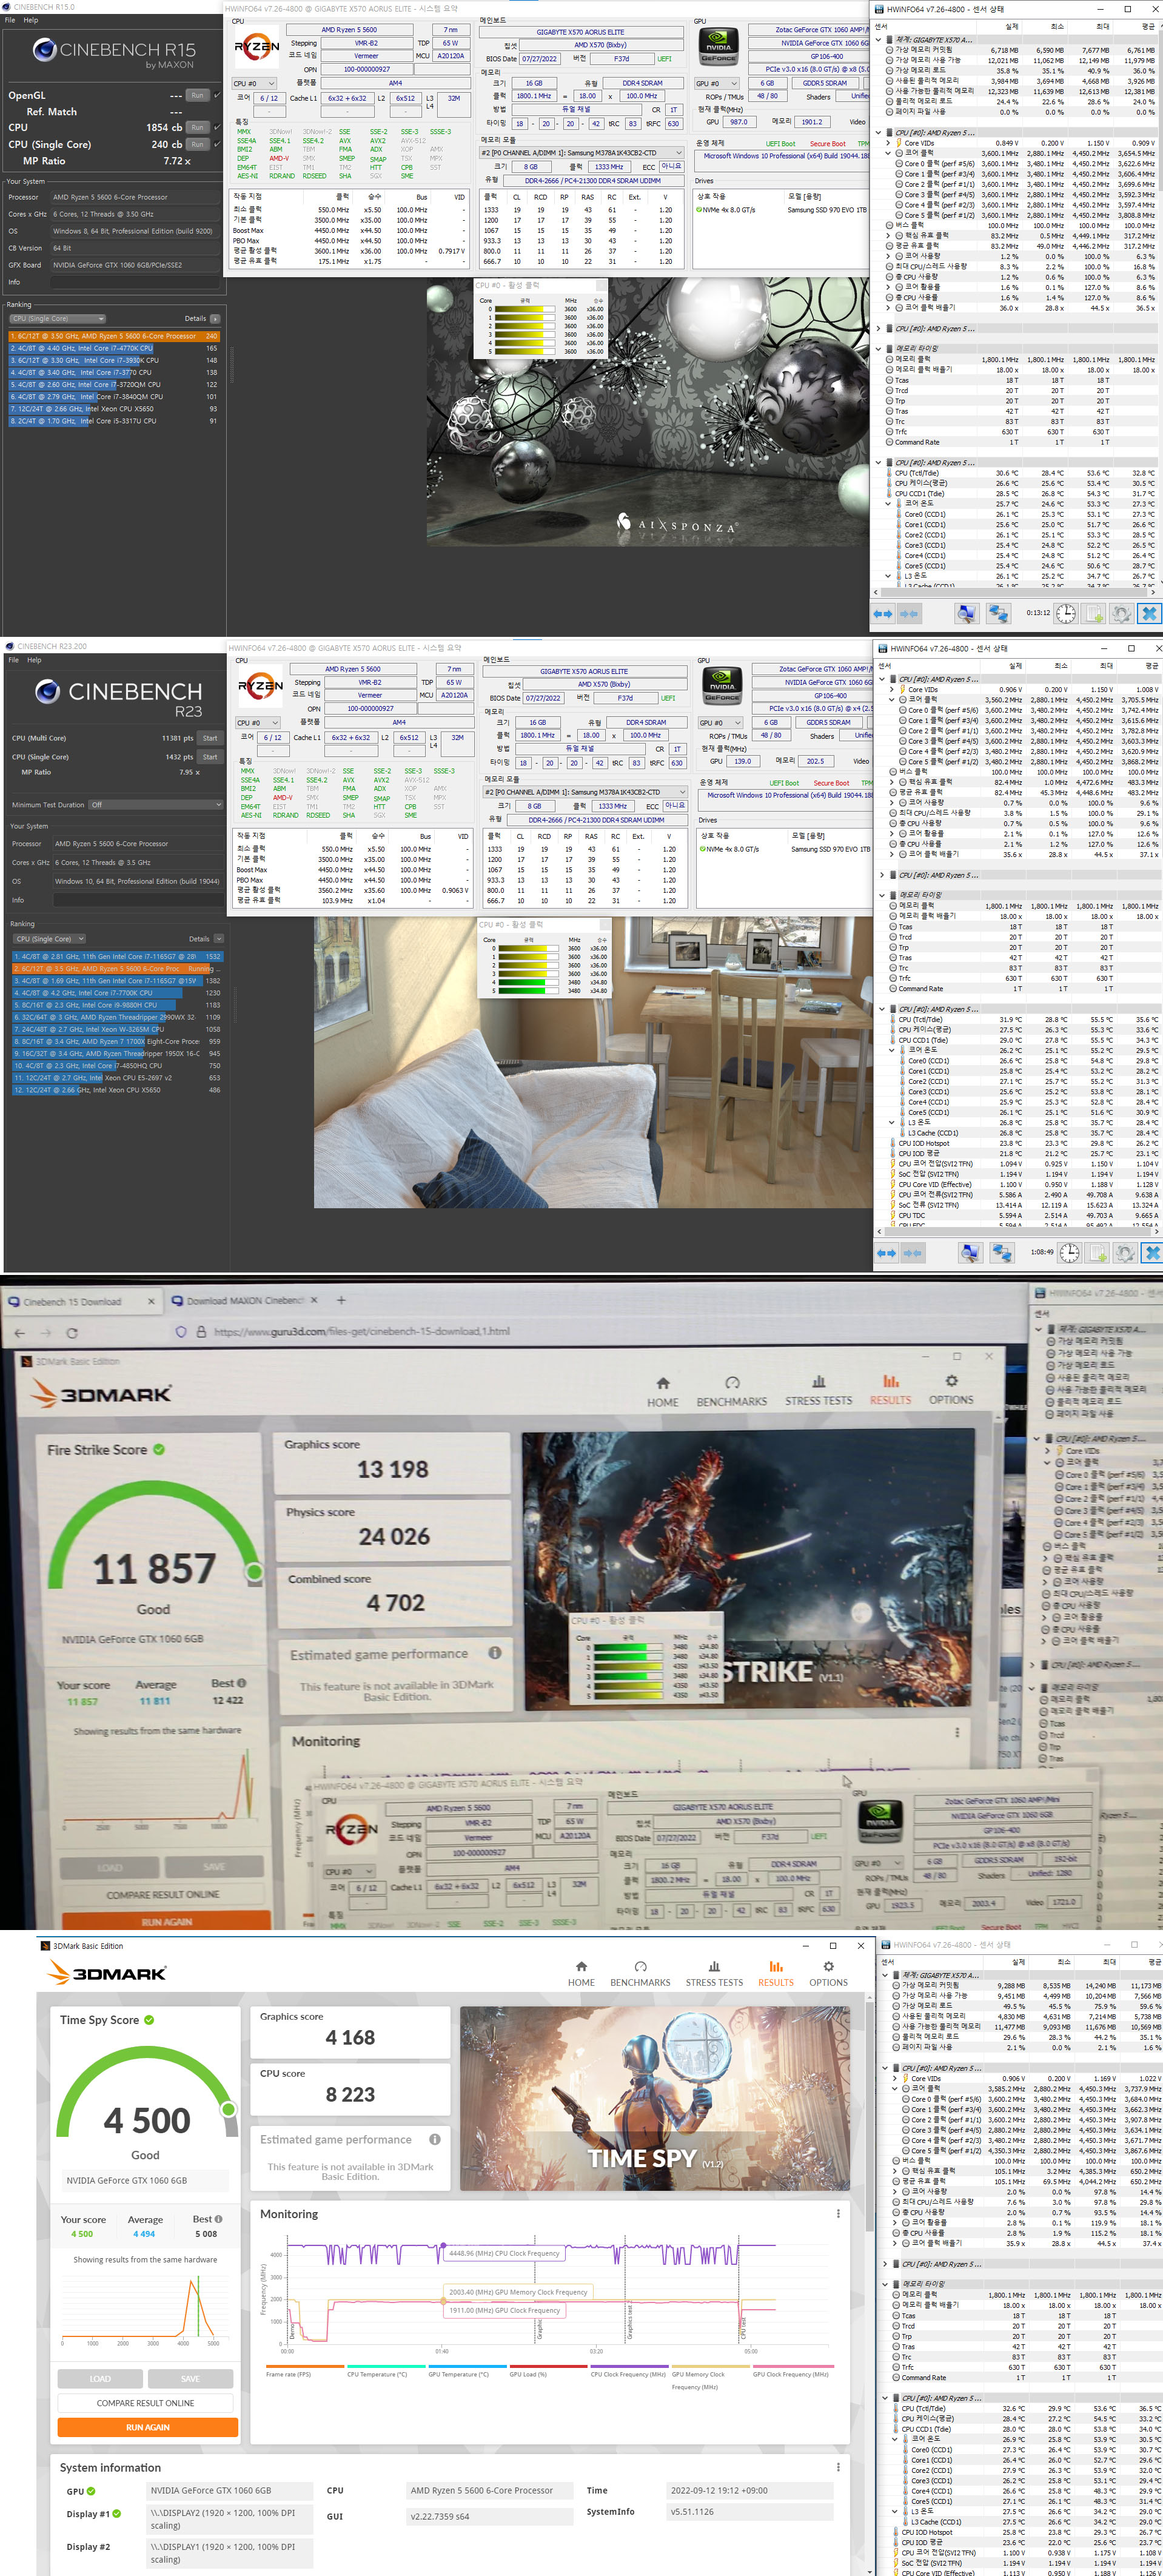Collapse L3 온도 node in sensors showing 1:08:49
This screenshot has width=1163, height=2576.
coord(892,1122)
